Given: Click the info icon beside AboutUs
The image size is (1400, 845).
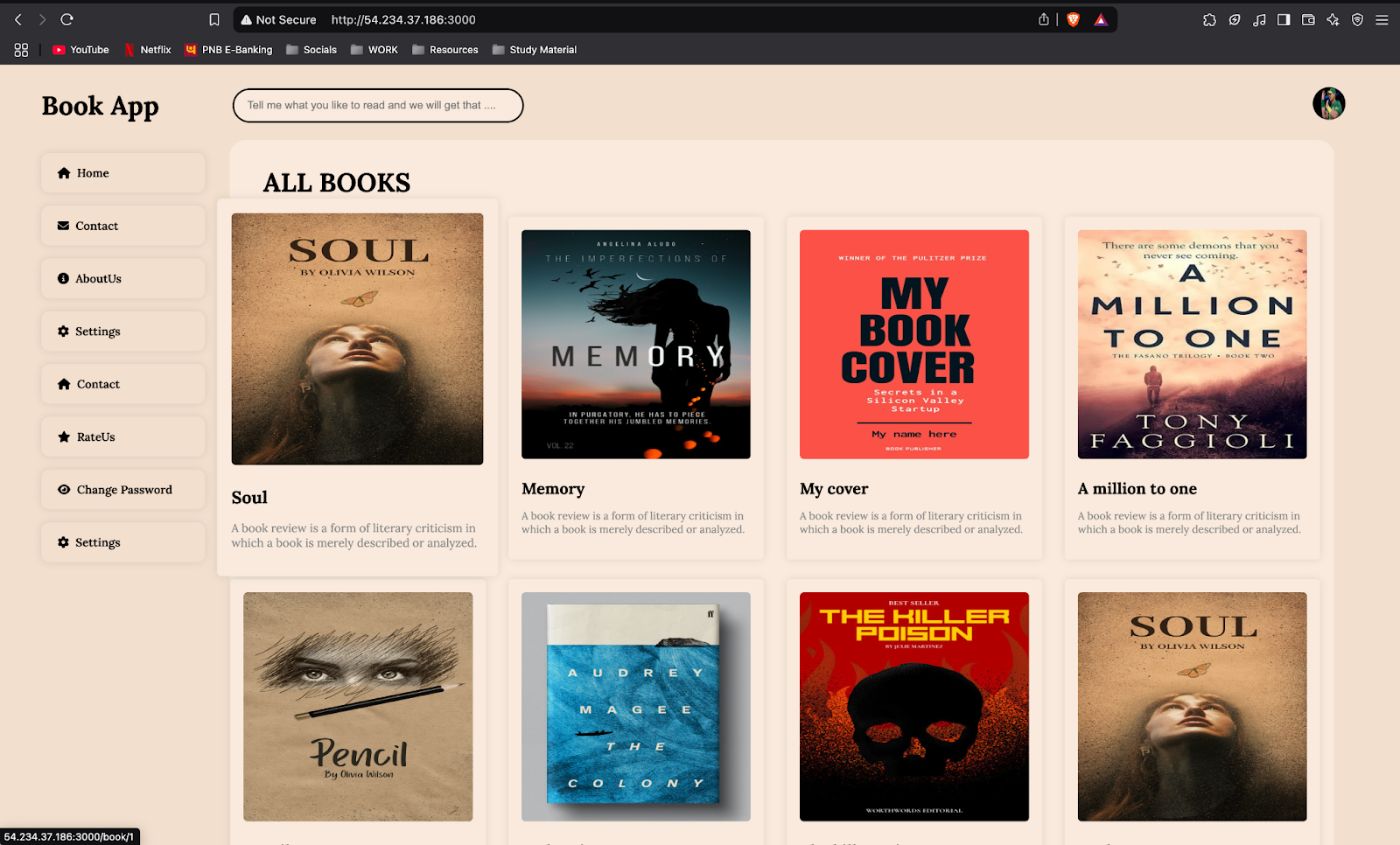Looking at the screenshot, I should point(63,278).
